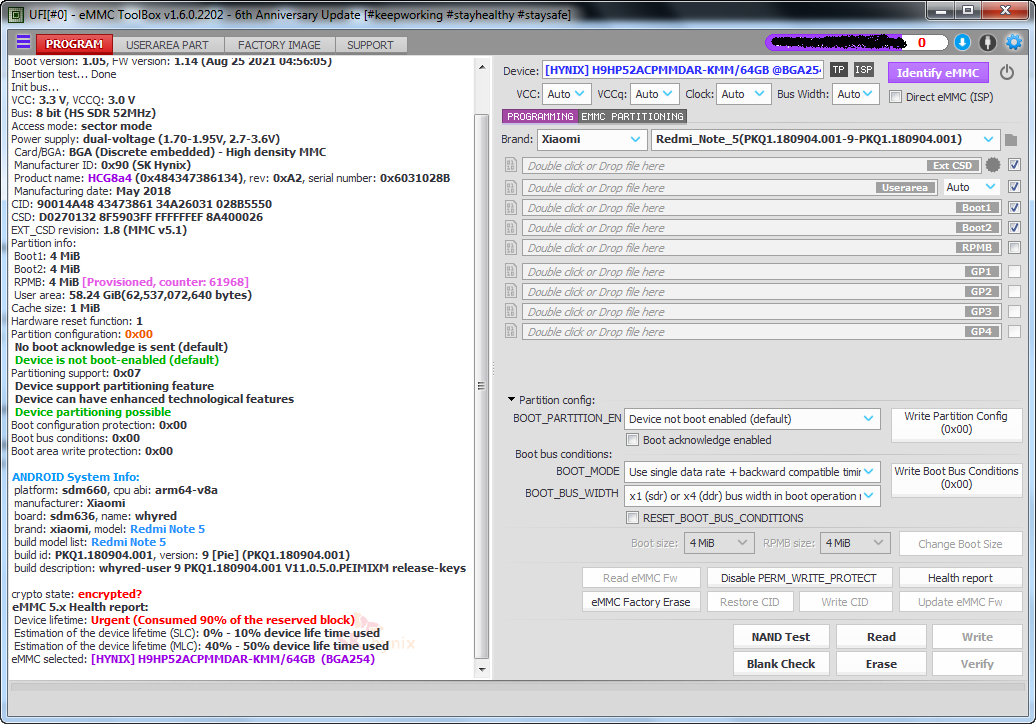Click the blue download update icon
The width and height of the screenshot is (1036, 724).
coord(963,42)
